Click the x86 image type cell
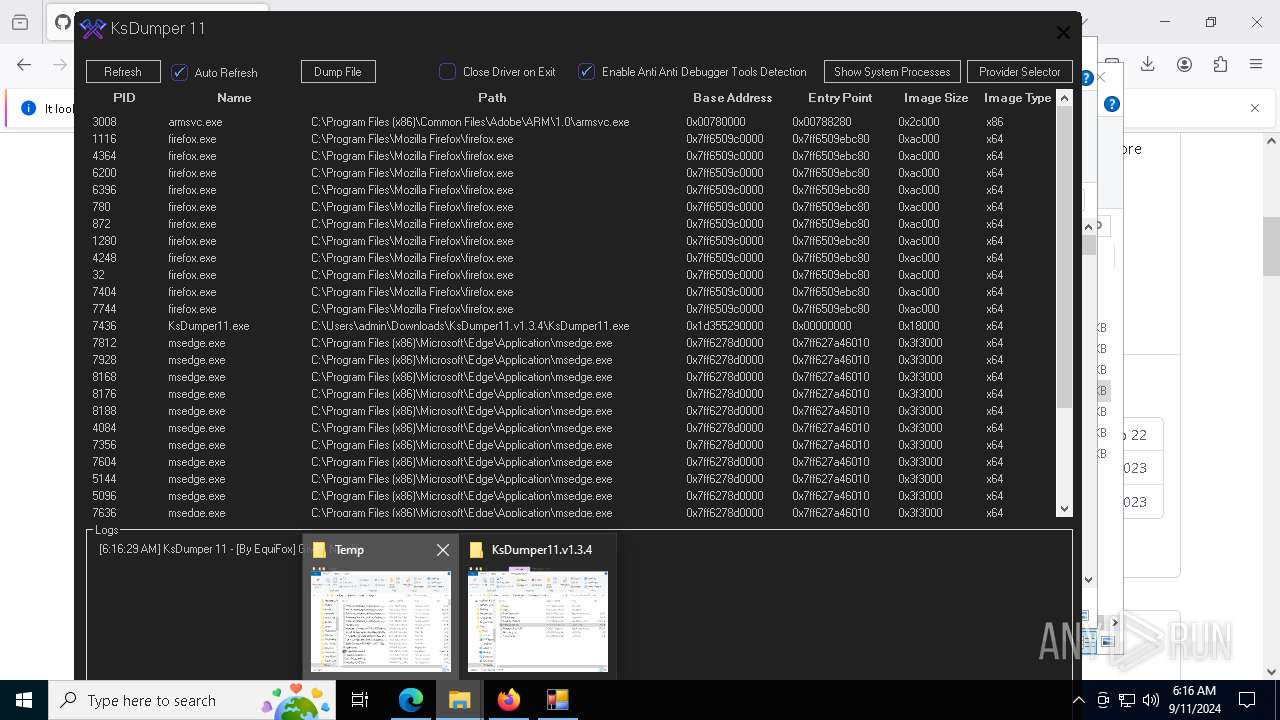This screenshot has width=1280, height=720. (994, 122)
